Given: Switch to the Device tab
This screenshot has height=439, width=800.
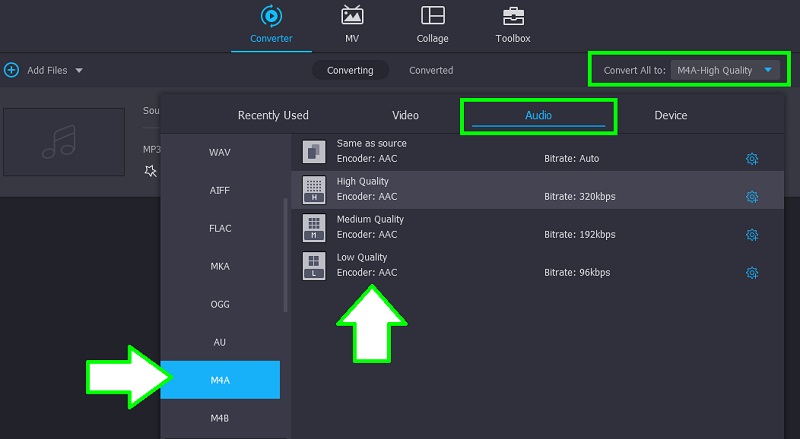Looking at the screenshot, I should pyautogui.click(x=670, y=115).
